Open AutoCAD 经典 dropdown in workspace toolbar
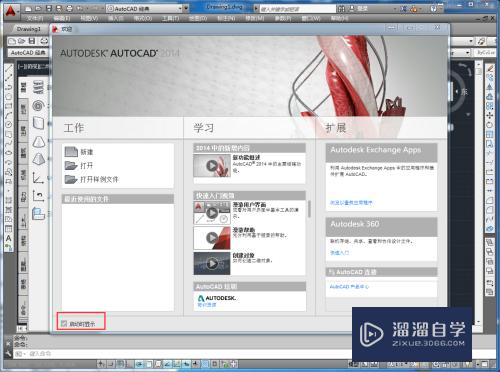The image size is (500, 372). (x=28, y=53)
